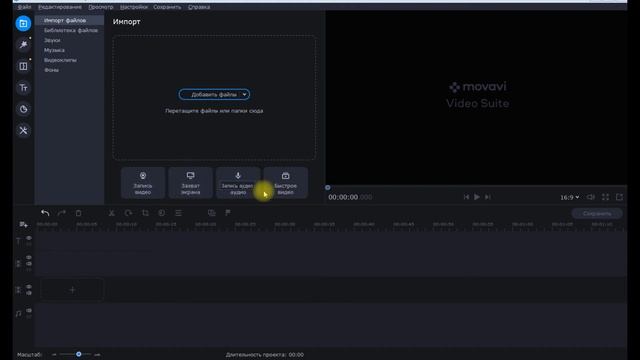Click the preview playback scrubber handle
Viewport: 640px width, 360px height.
pyautogui.click(x=328, y=188)
